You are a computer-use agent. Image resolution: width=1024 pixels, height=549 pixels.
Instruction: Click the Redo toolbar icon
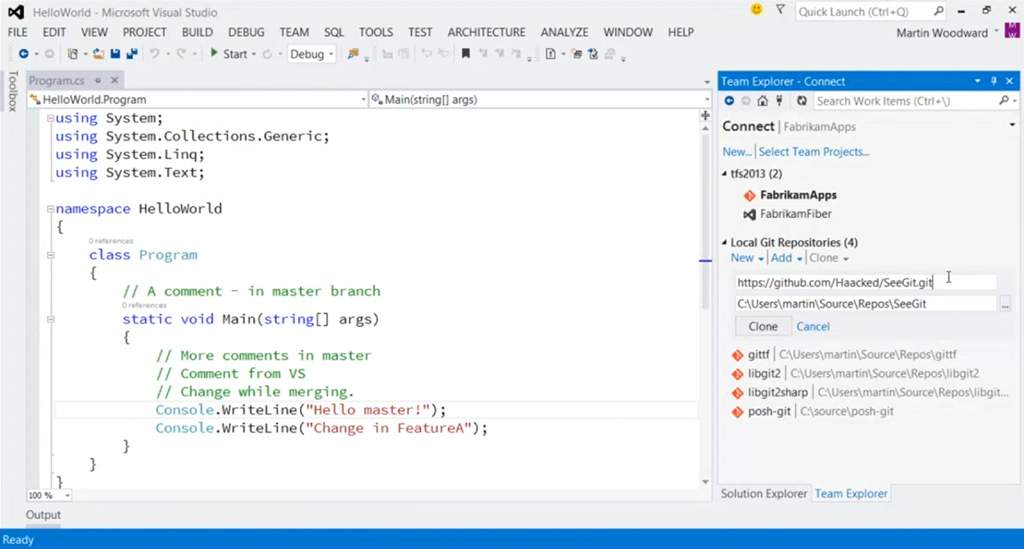point(181,54)
